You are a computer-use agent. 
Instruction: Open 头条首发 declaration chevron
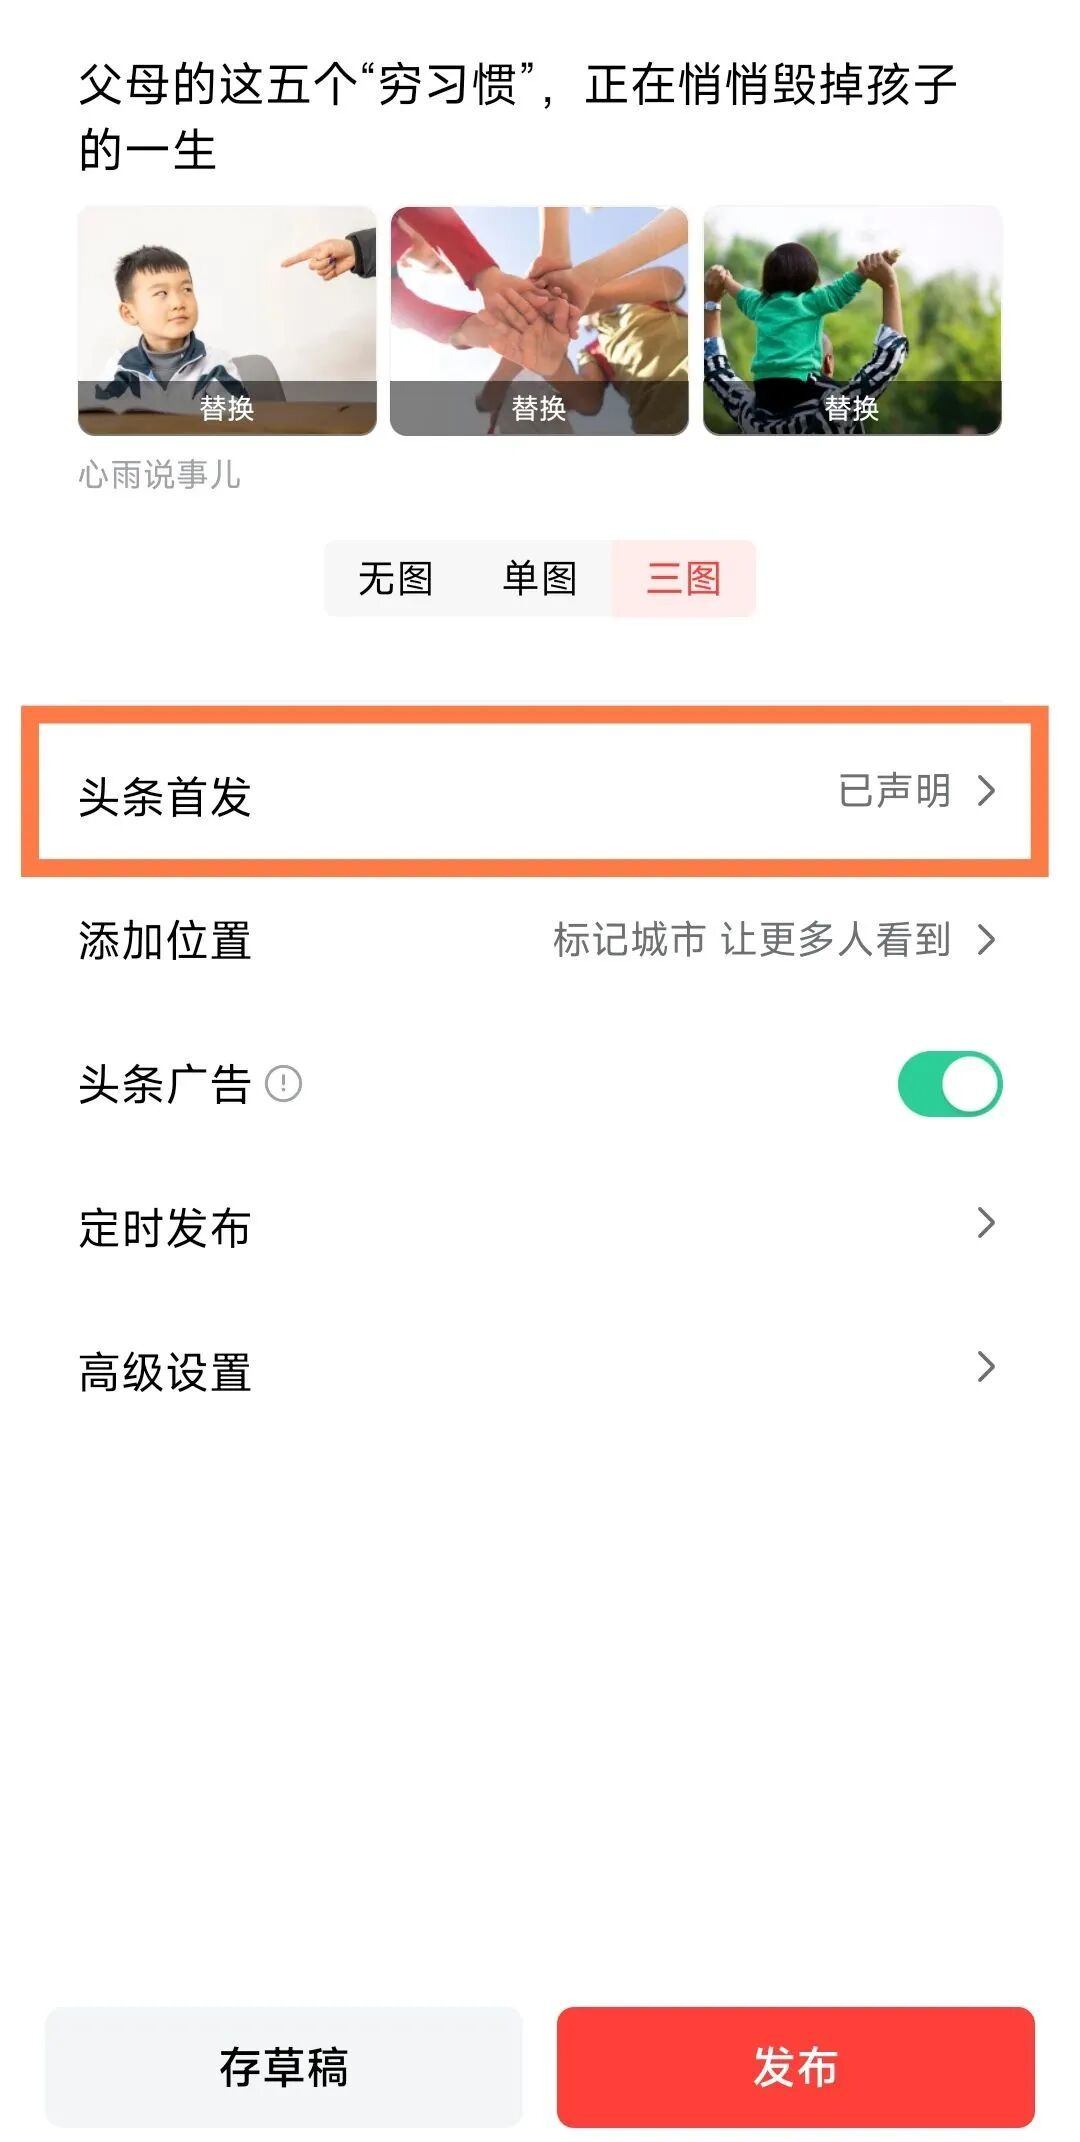click(x=987, y=791)
